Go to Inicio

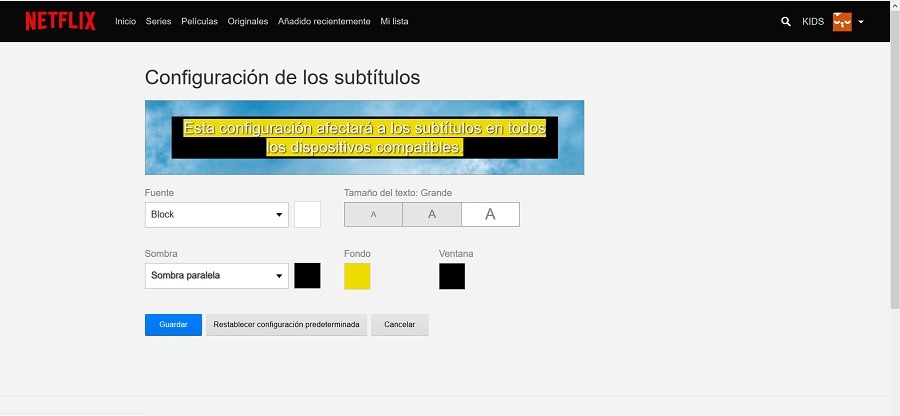point(125,21)
